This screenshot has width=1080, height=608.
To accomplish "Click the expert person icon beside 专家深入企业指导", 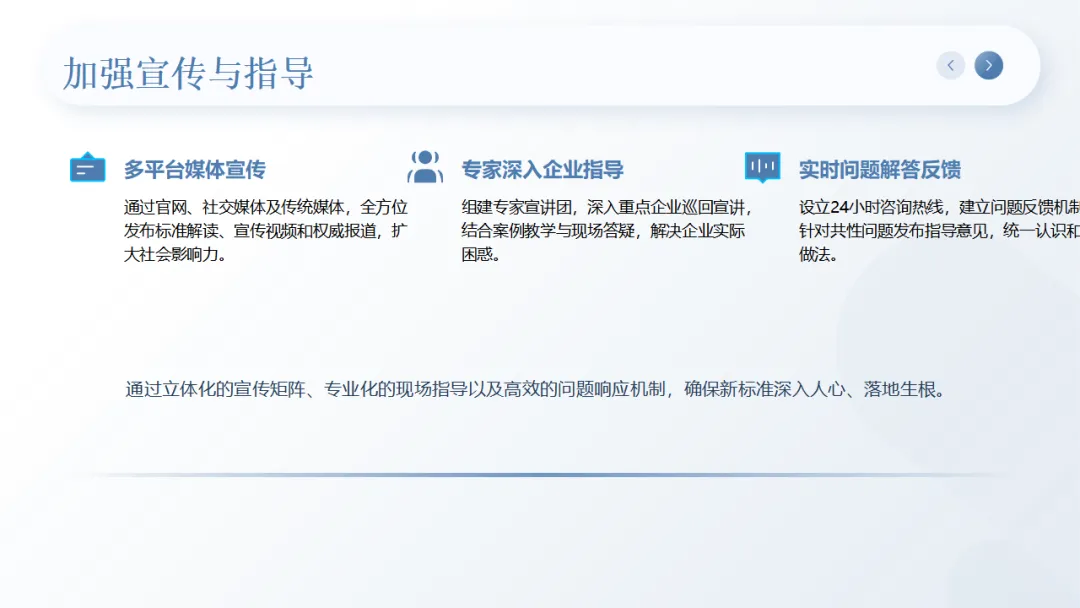I will 425,167.
